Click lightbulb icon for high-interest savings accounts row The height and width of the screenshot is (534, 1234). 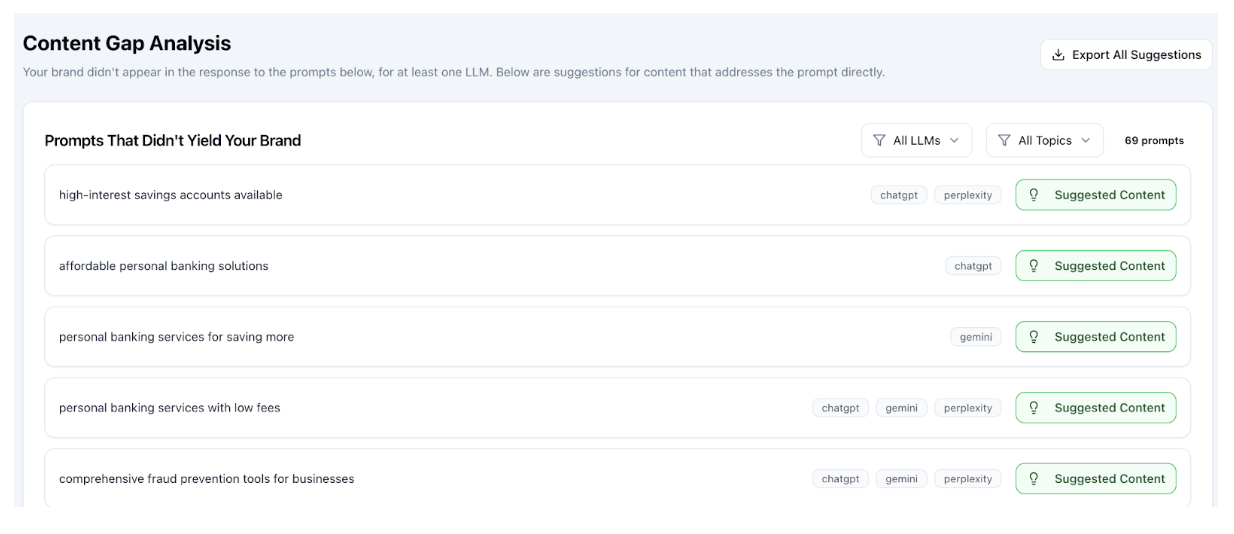pyautogui.click(x=1034, y=195)
